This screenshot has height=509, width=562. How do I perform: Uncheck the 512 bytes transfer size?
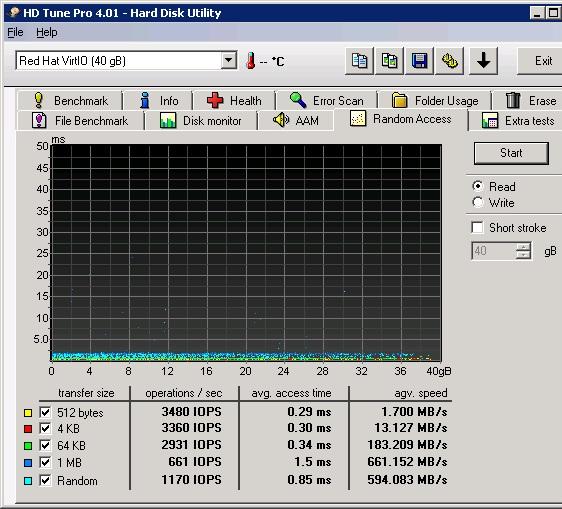45,412
